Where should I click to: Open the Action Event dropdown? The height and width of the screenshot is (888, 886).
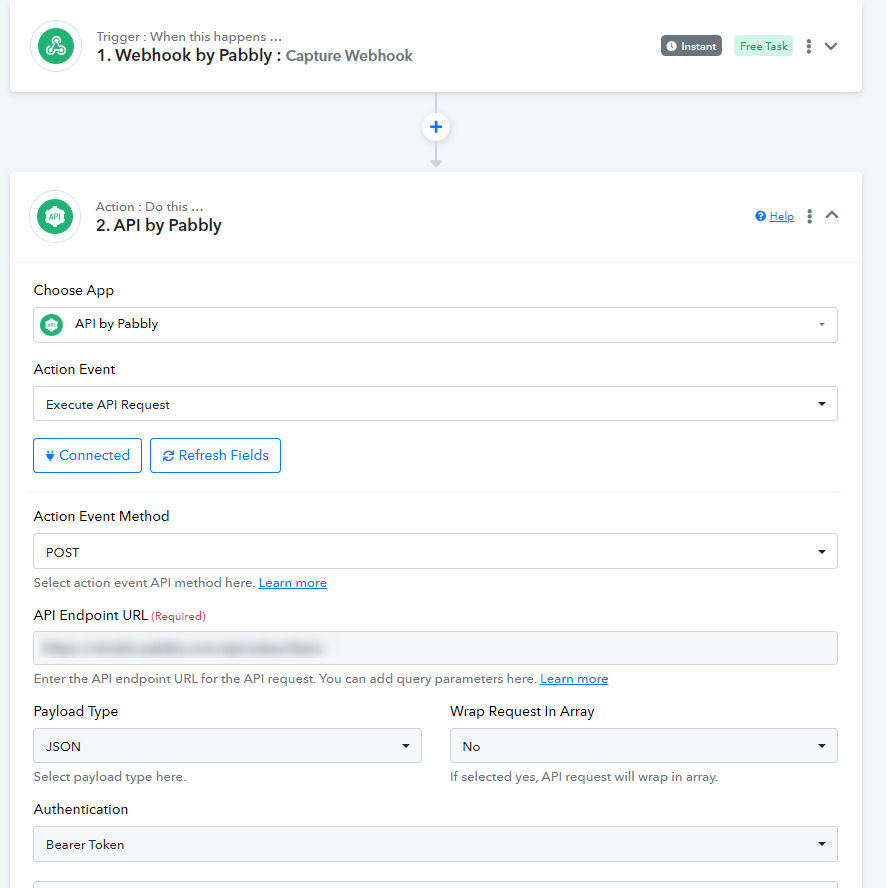click(435, 404)
